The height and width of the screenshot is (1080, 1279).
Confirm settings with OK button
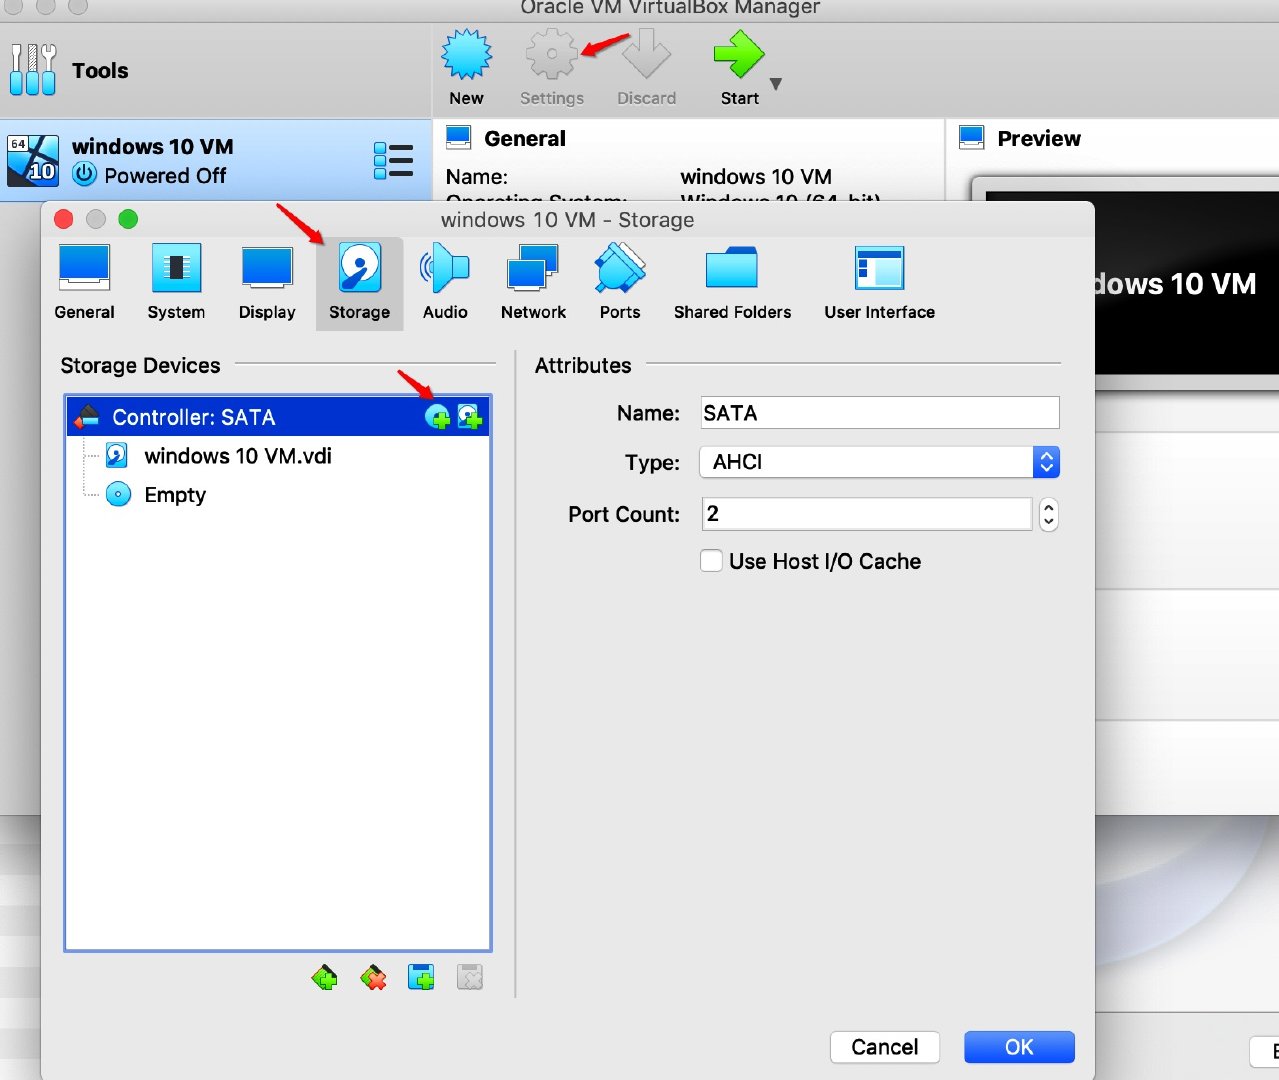pyautogui.click(x=1019, y=1047)
